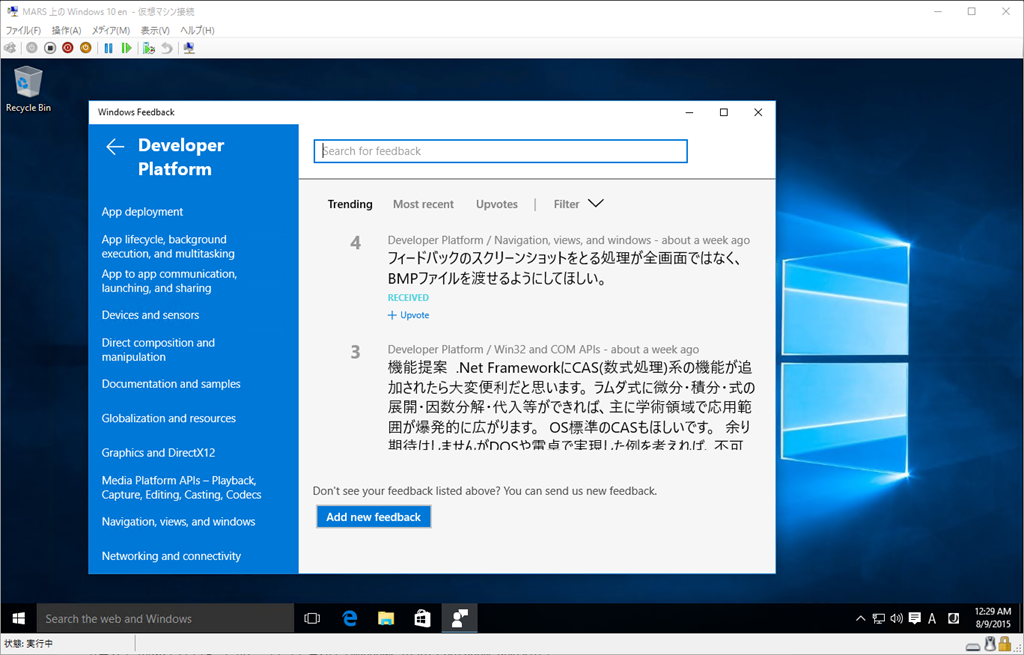The image size is (1024, 655).
Task: Click the green Reset toolbar icon
Action: [x=126, y=48]
